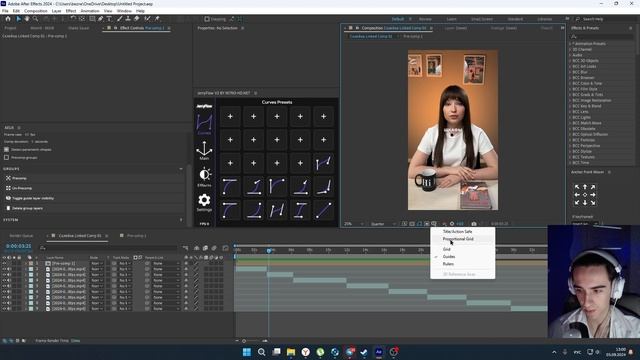The height and width of the screenshot is (360, 640).
Task: Toggle the Snapping checkbox in toolbar
Action: [207, 19]
